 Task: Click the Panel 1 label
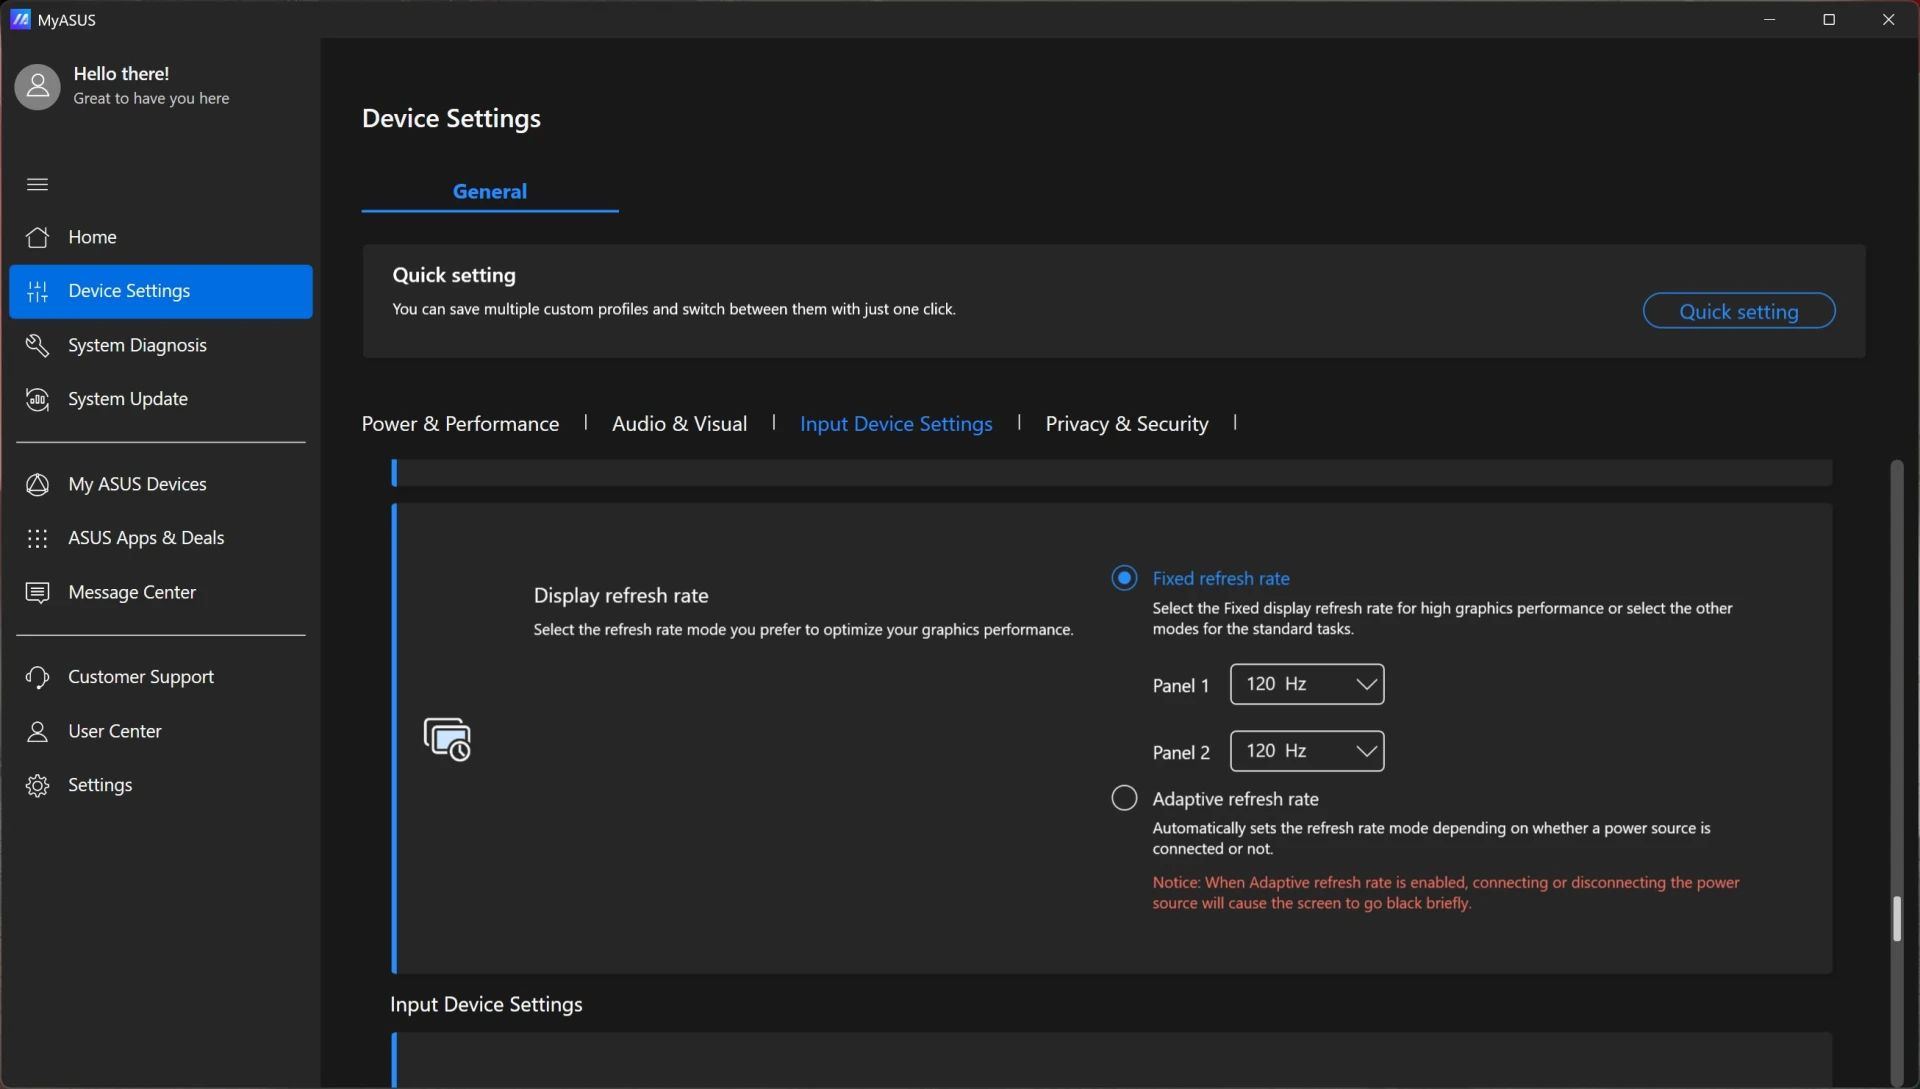1181,686
